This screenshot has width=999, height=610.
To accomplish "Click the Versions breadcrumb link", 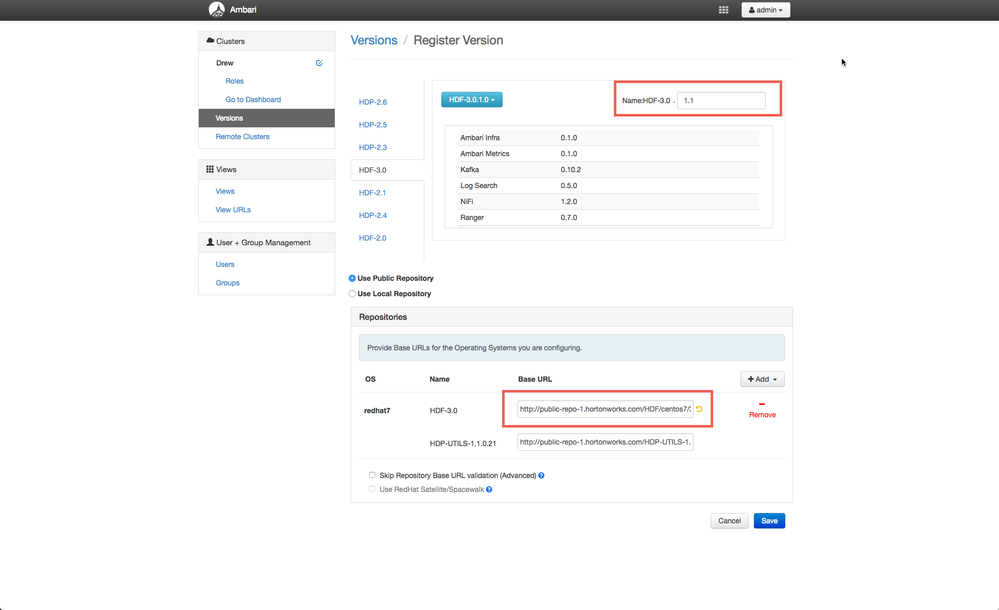I will [x=374, y=40].
